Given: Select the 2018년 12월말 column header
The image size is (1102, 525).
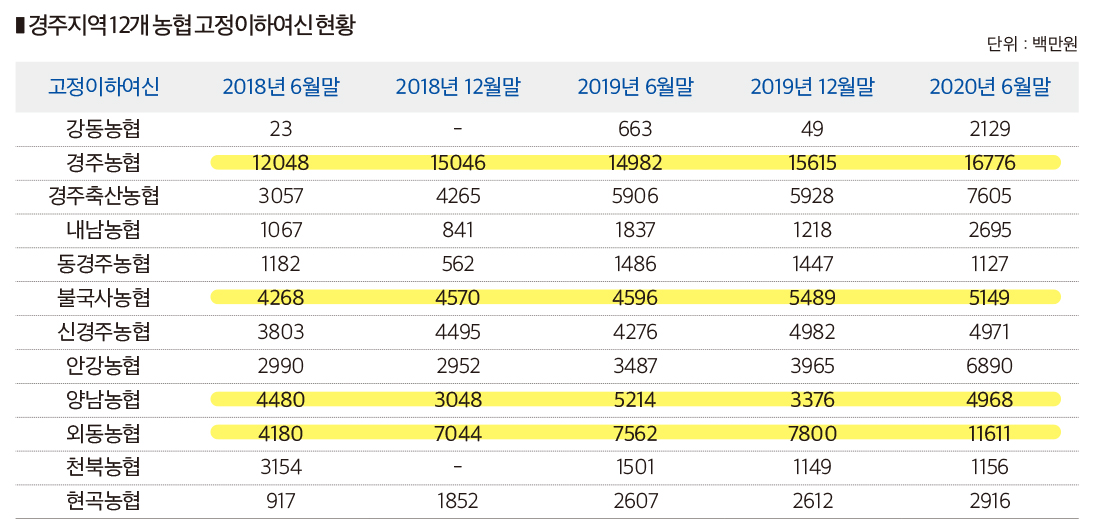Looking at the screenshot, I should coord(458,87).
